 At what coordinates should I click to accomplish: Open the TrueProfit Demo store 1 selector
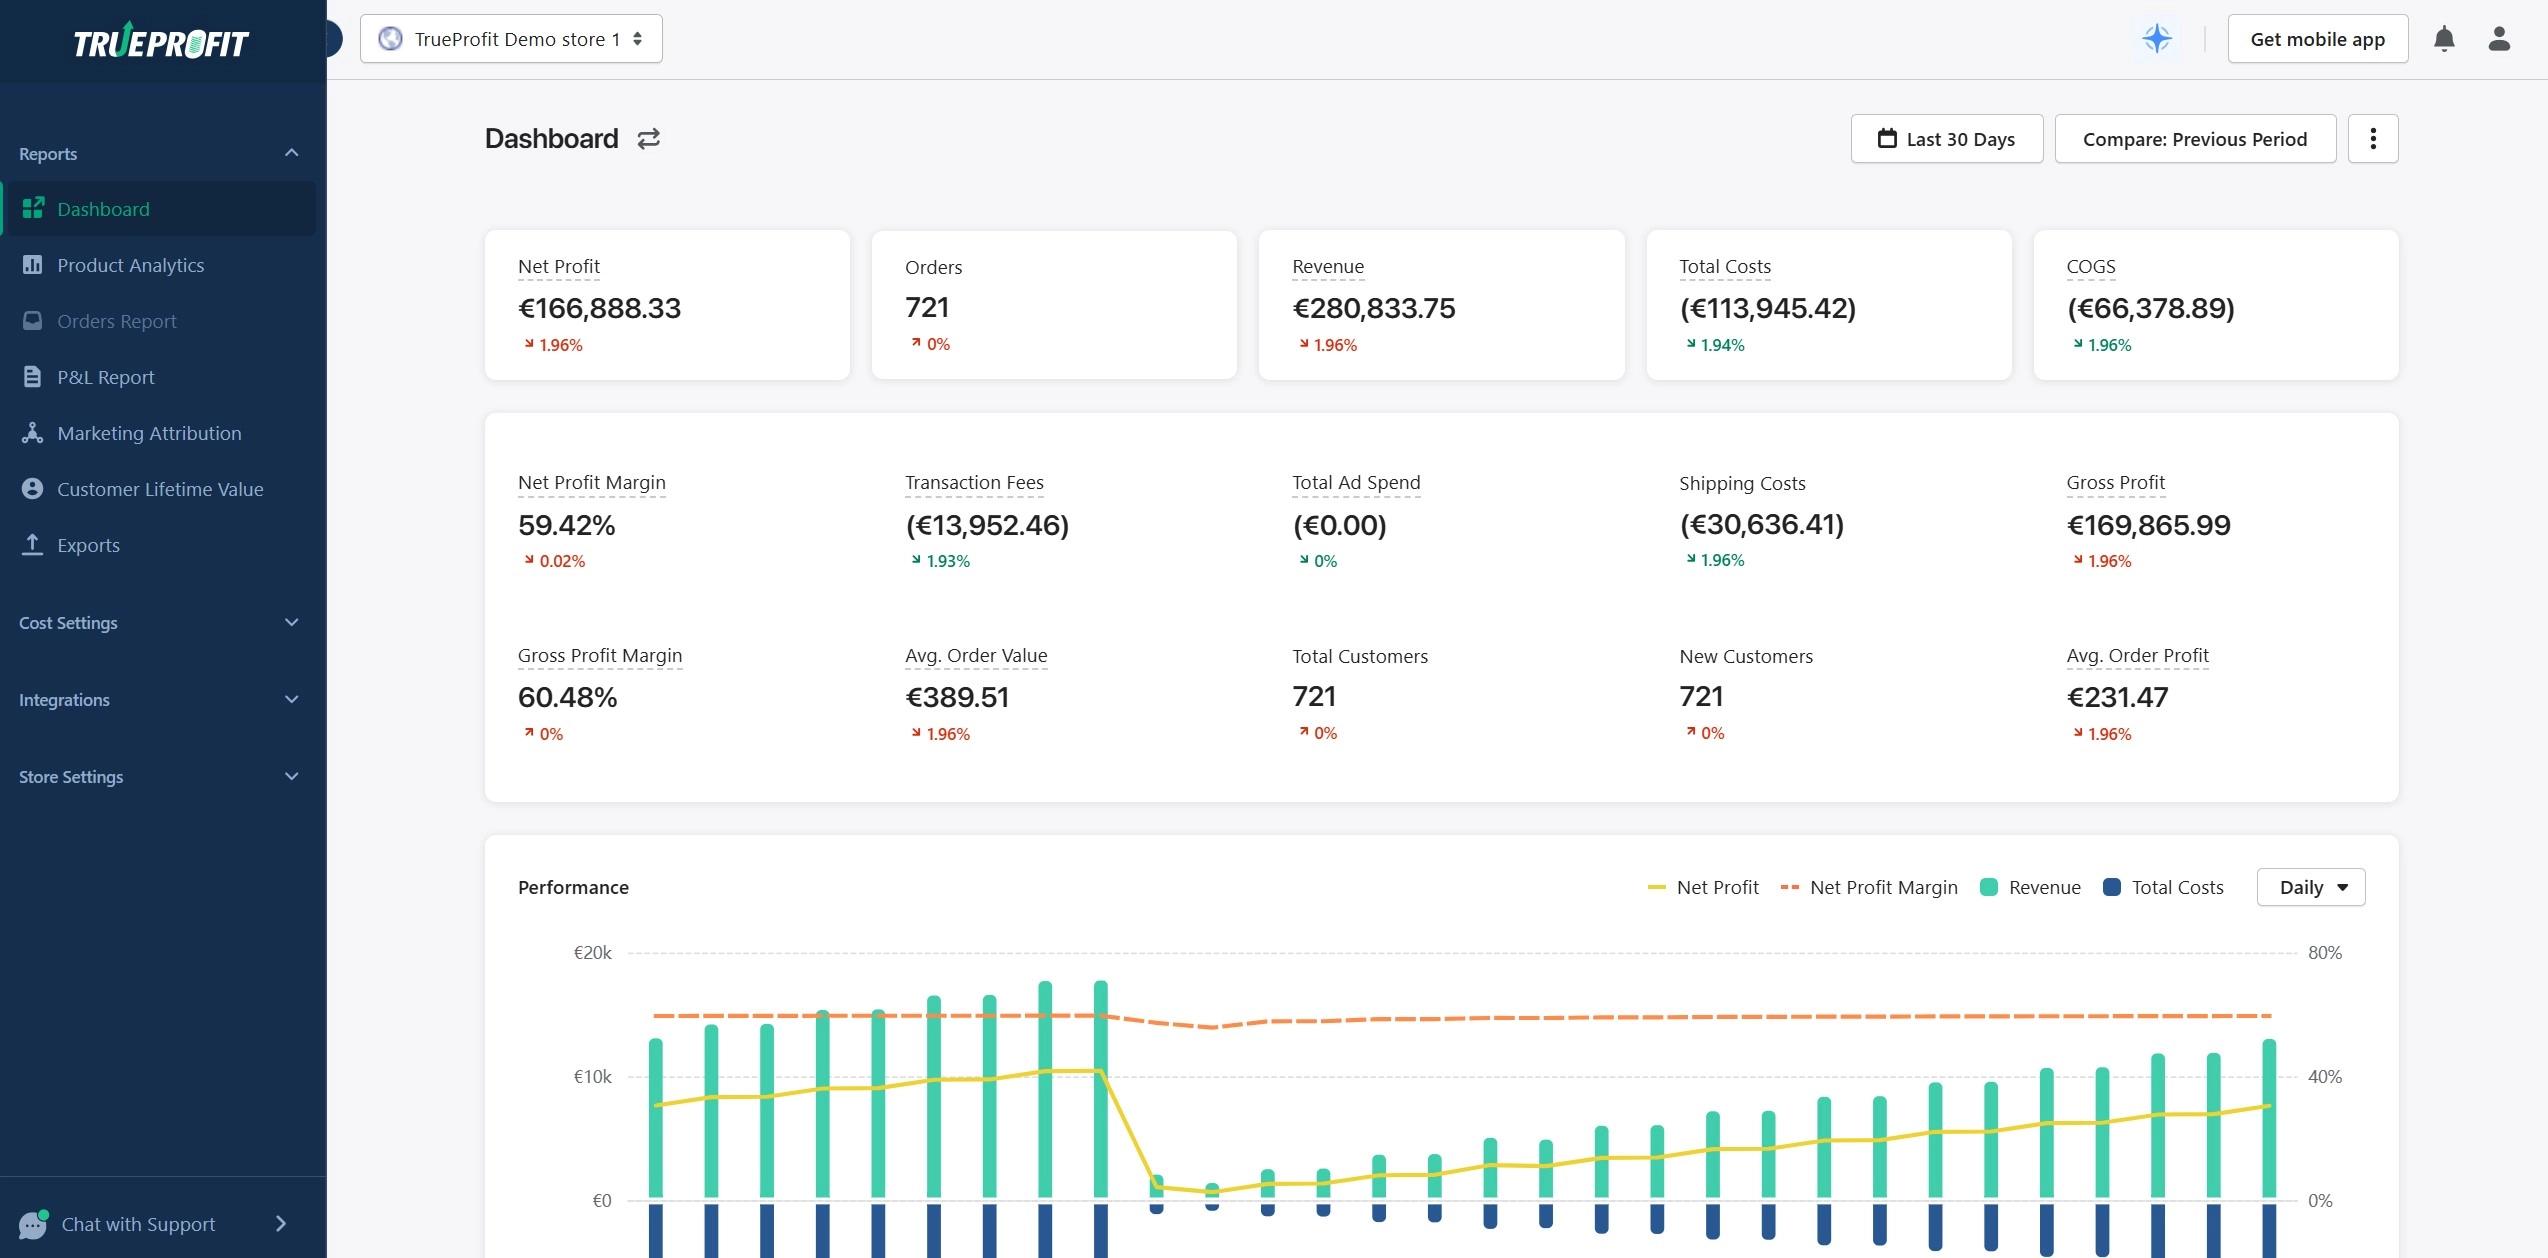coord(511,39)
